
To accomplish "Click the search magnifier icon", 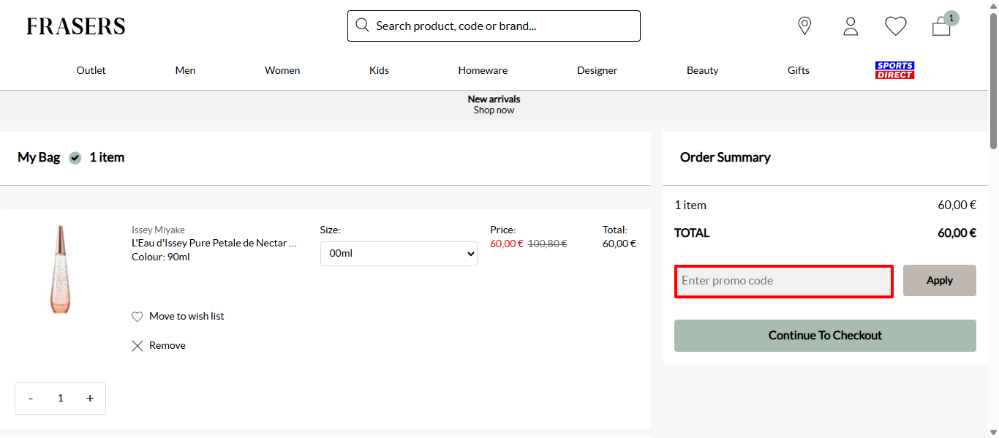I will pos(363,26).
